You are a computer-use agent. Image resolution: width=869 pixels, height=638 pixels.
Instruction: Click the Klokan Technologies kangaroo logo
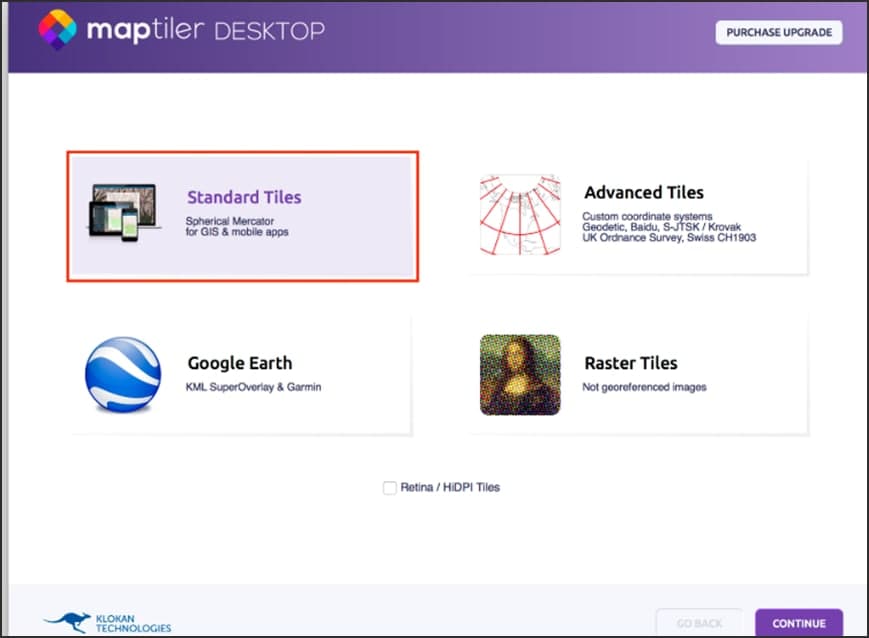(67, 622)
